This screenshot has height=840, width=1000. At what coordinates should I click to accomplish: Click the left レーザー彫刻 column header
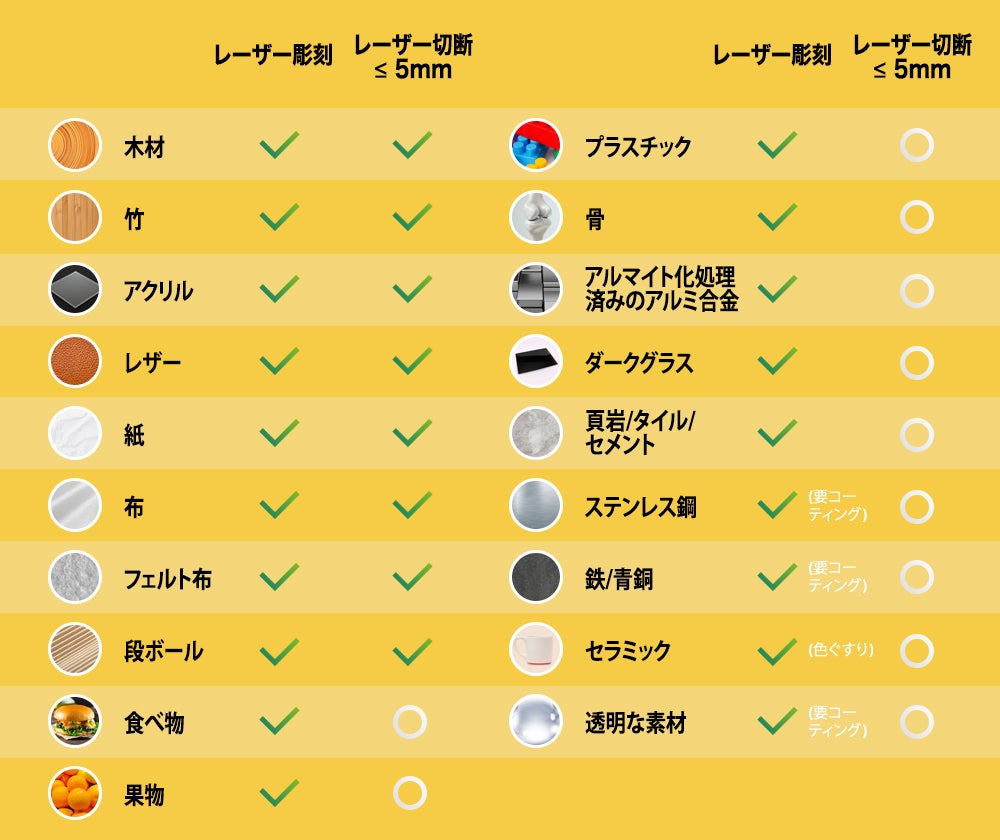click(x=273, y=56)
